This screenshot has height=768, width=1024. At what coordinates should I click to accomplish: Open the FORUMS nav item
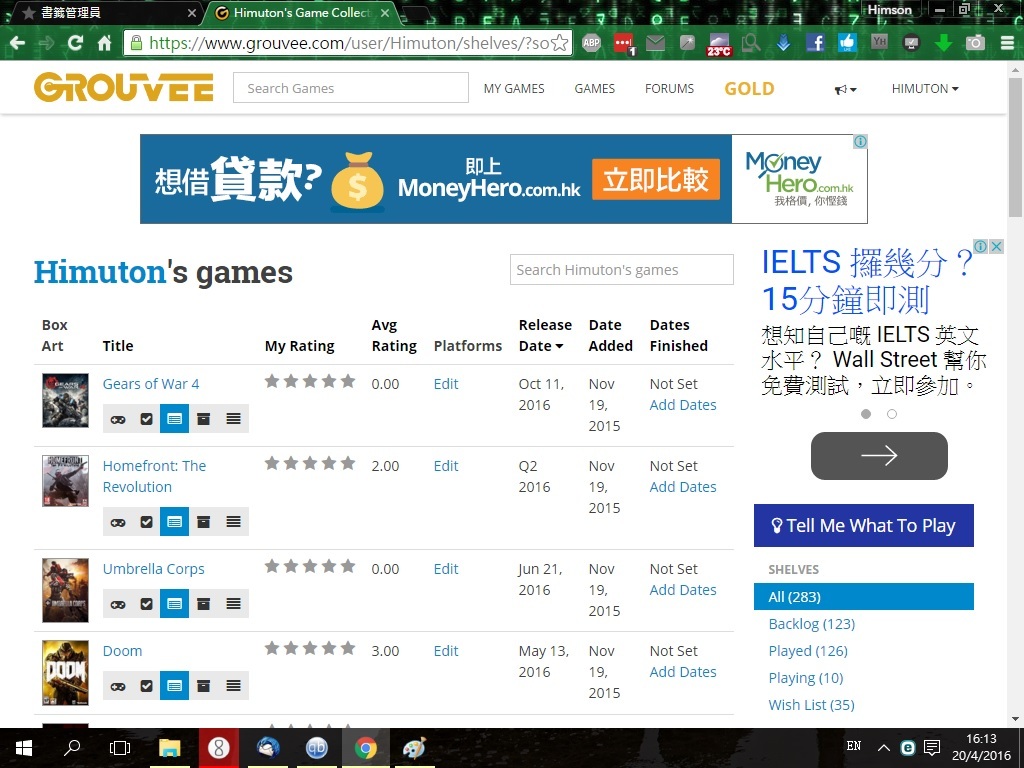coord(669,88)
